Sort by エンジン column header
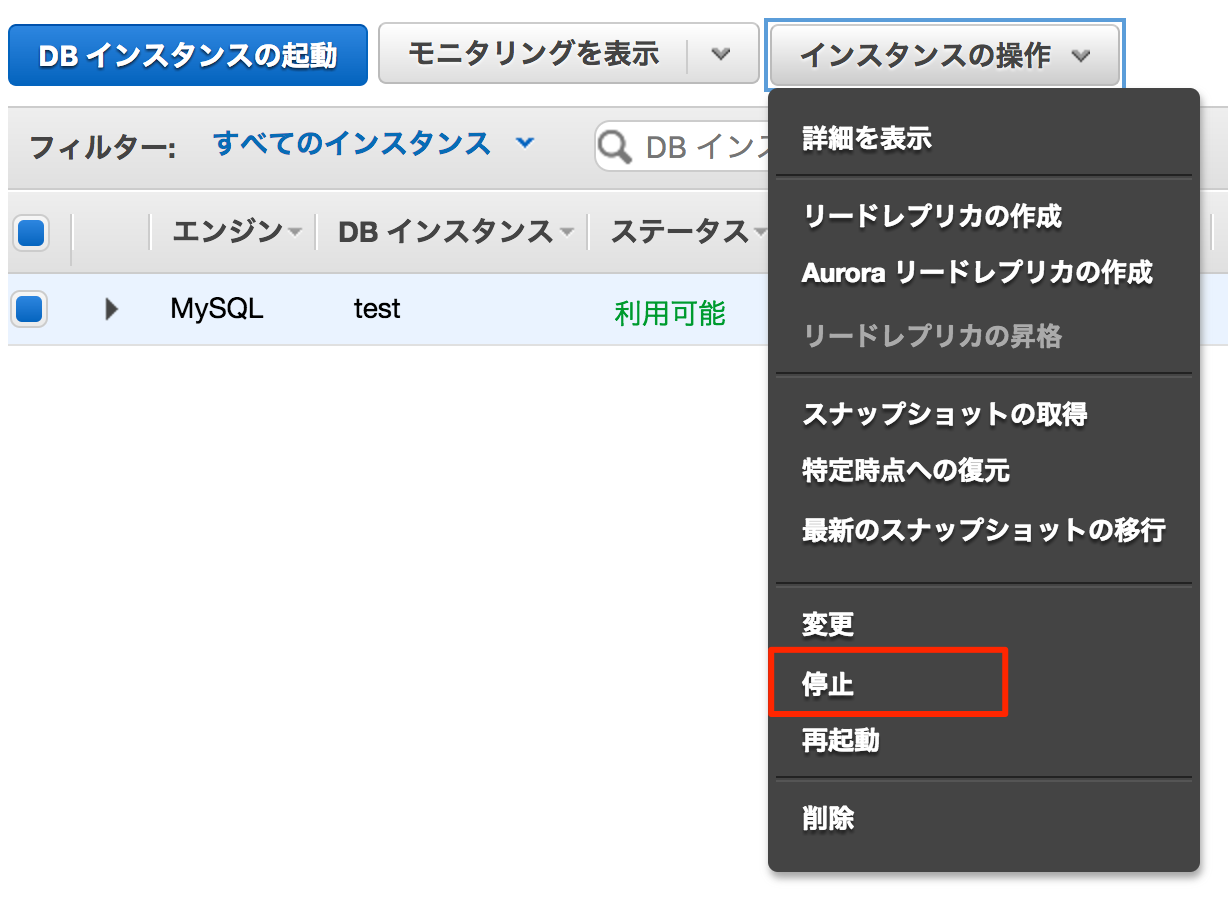The width and height of the screenshot is (1228, 906). (x=236, y=232)
